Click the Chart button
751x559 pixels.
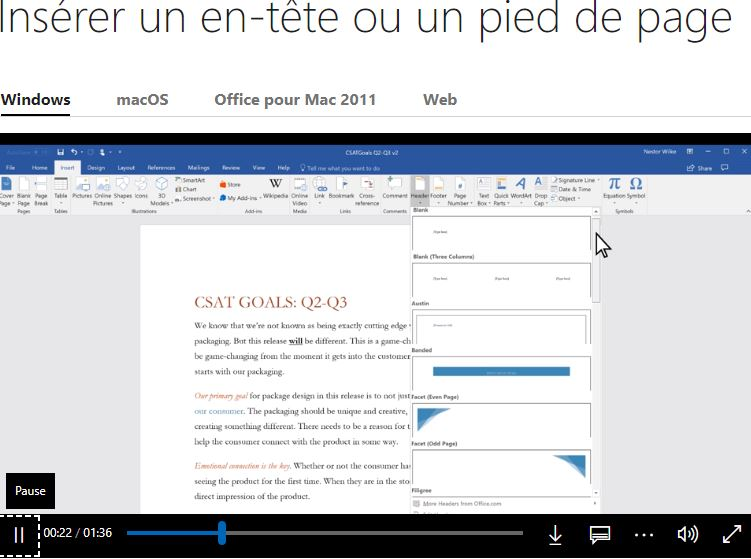click(186, 189)
